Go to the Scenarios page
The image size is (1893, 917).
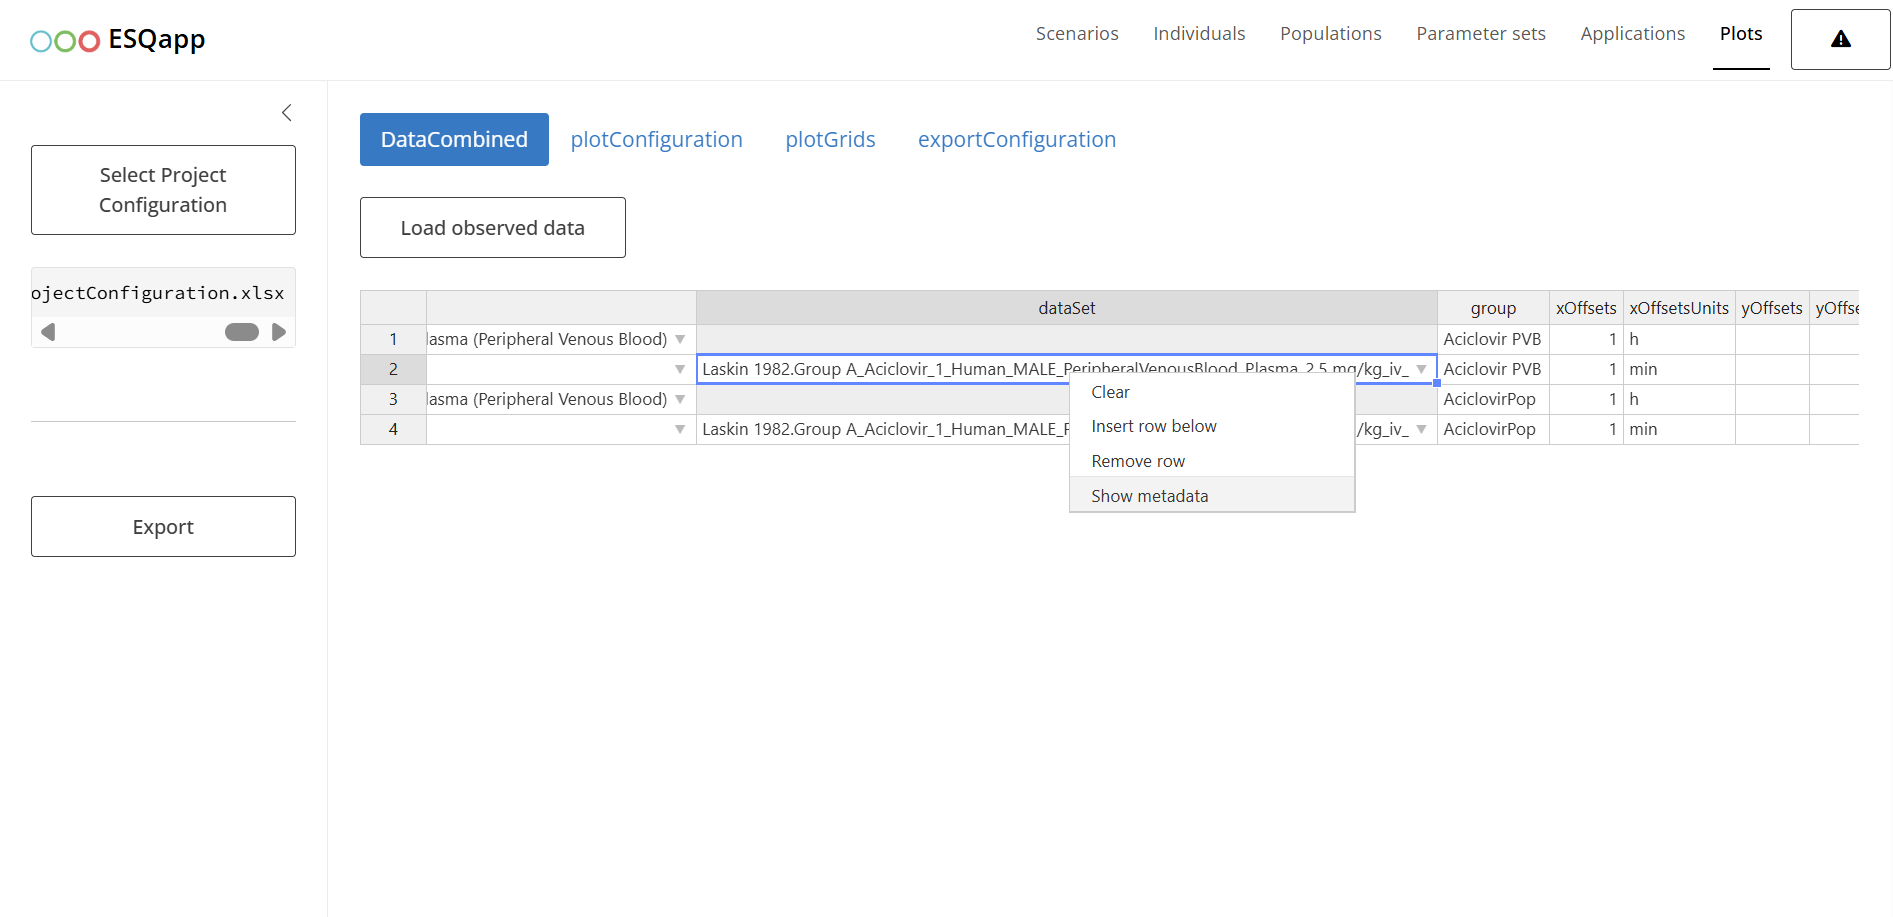1077,34
